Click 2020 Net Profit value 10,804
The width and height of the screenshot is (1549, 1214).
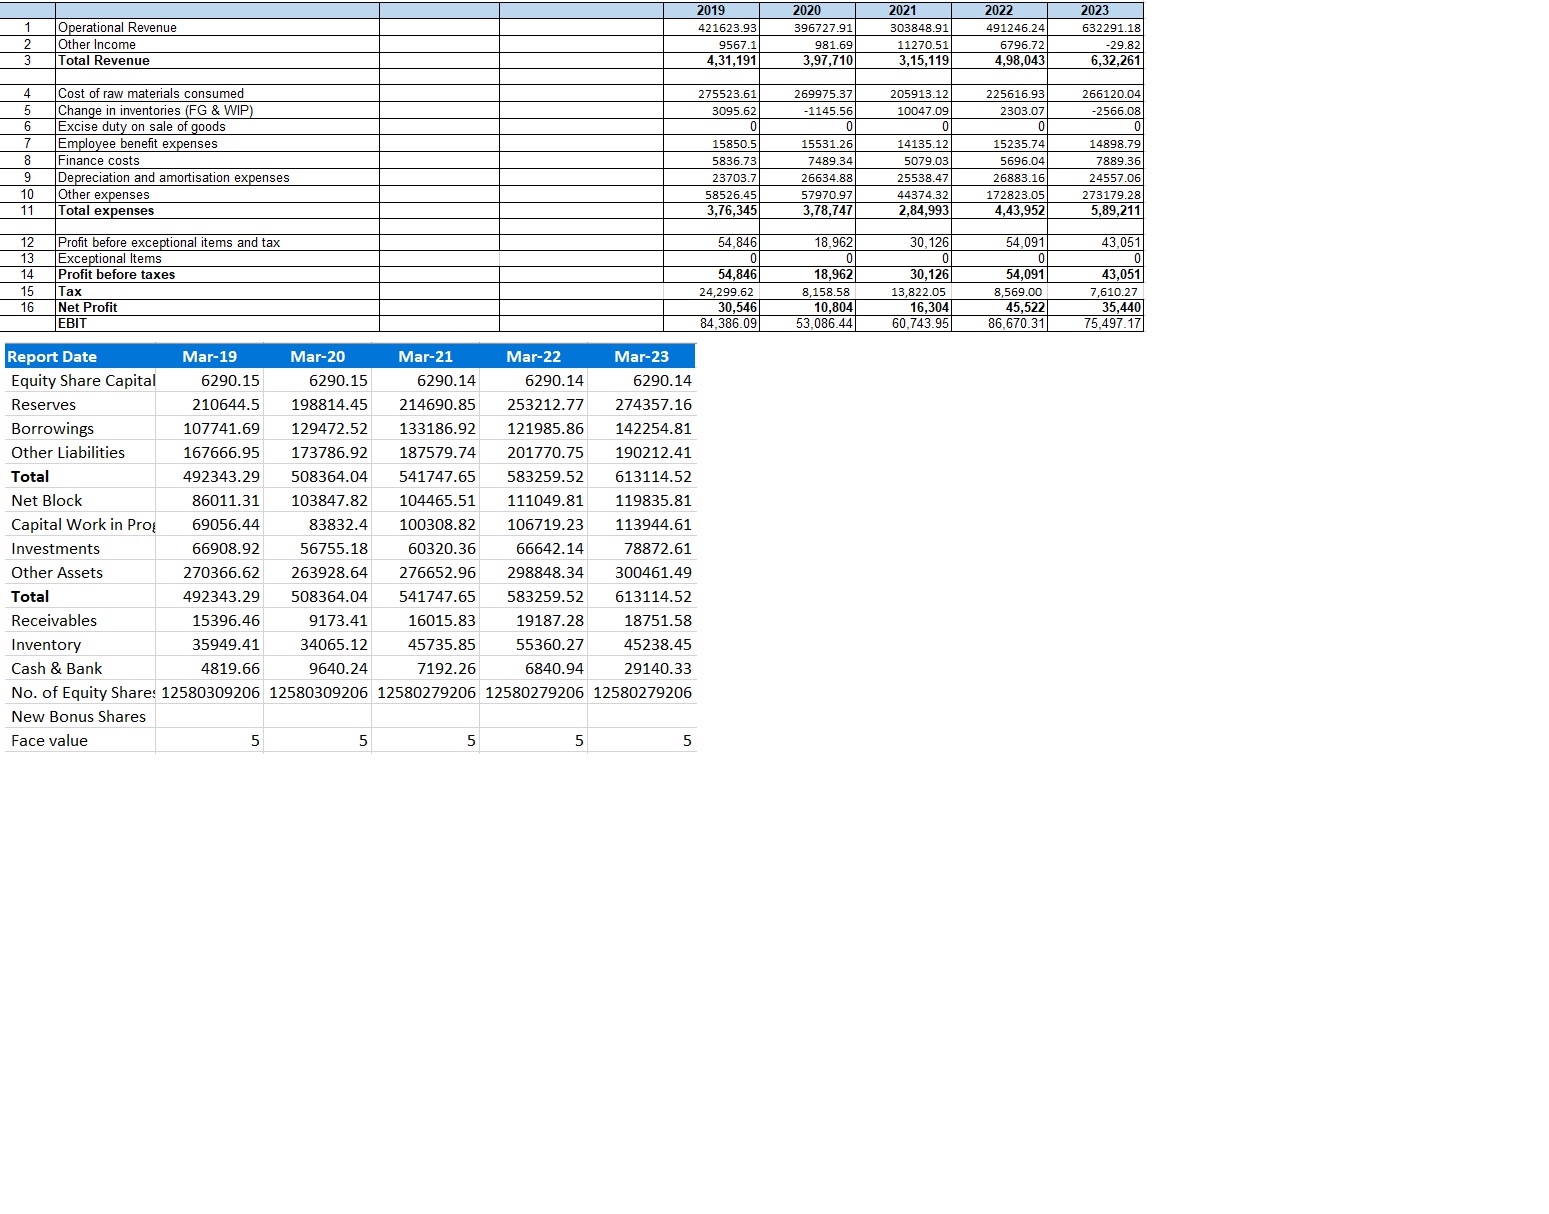(833, 307)
